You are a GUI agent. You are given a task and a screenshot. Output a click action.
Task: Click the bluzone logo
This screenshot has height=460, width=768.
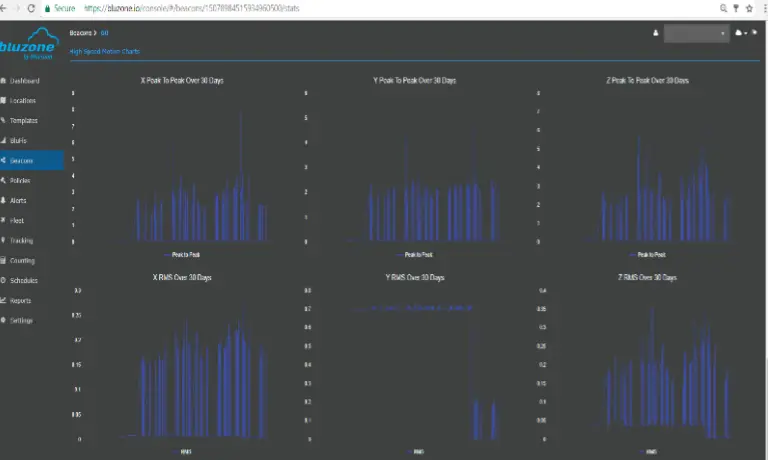tap(28, 44)
